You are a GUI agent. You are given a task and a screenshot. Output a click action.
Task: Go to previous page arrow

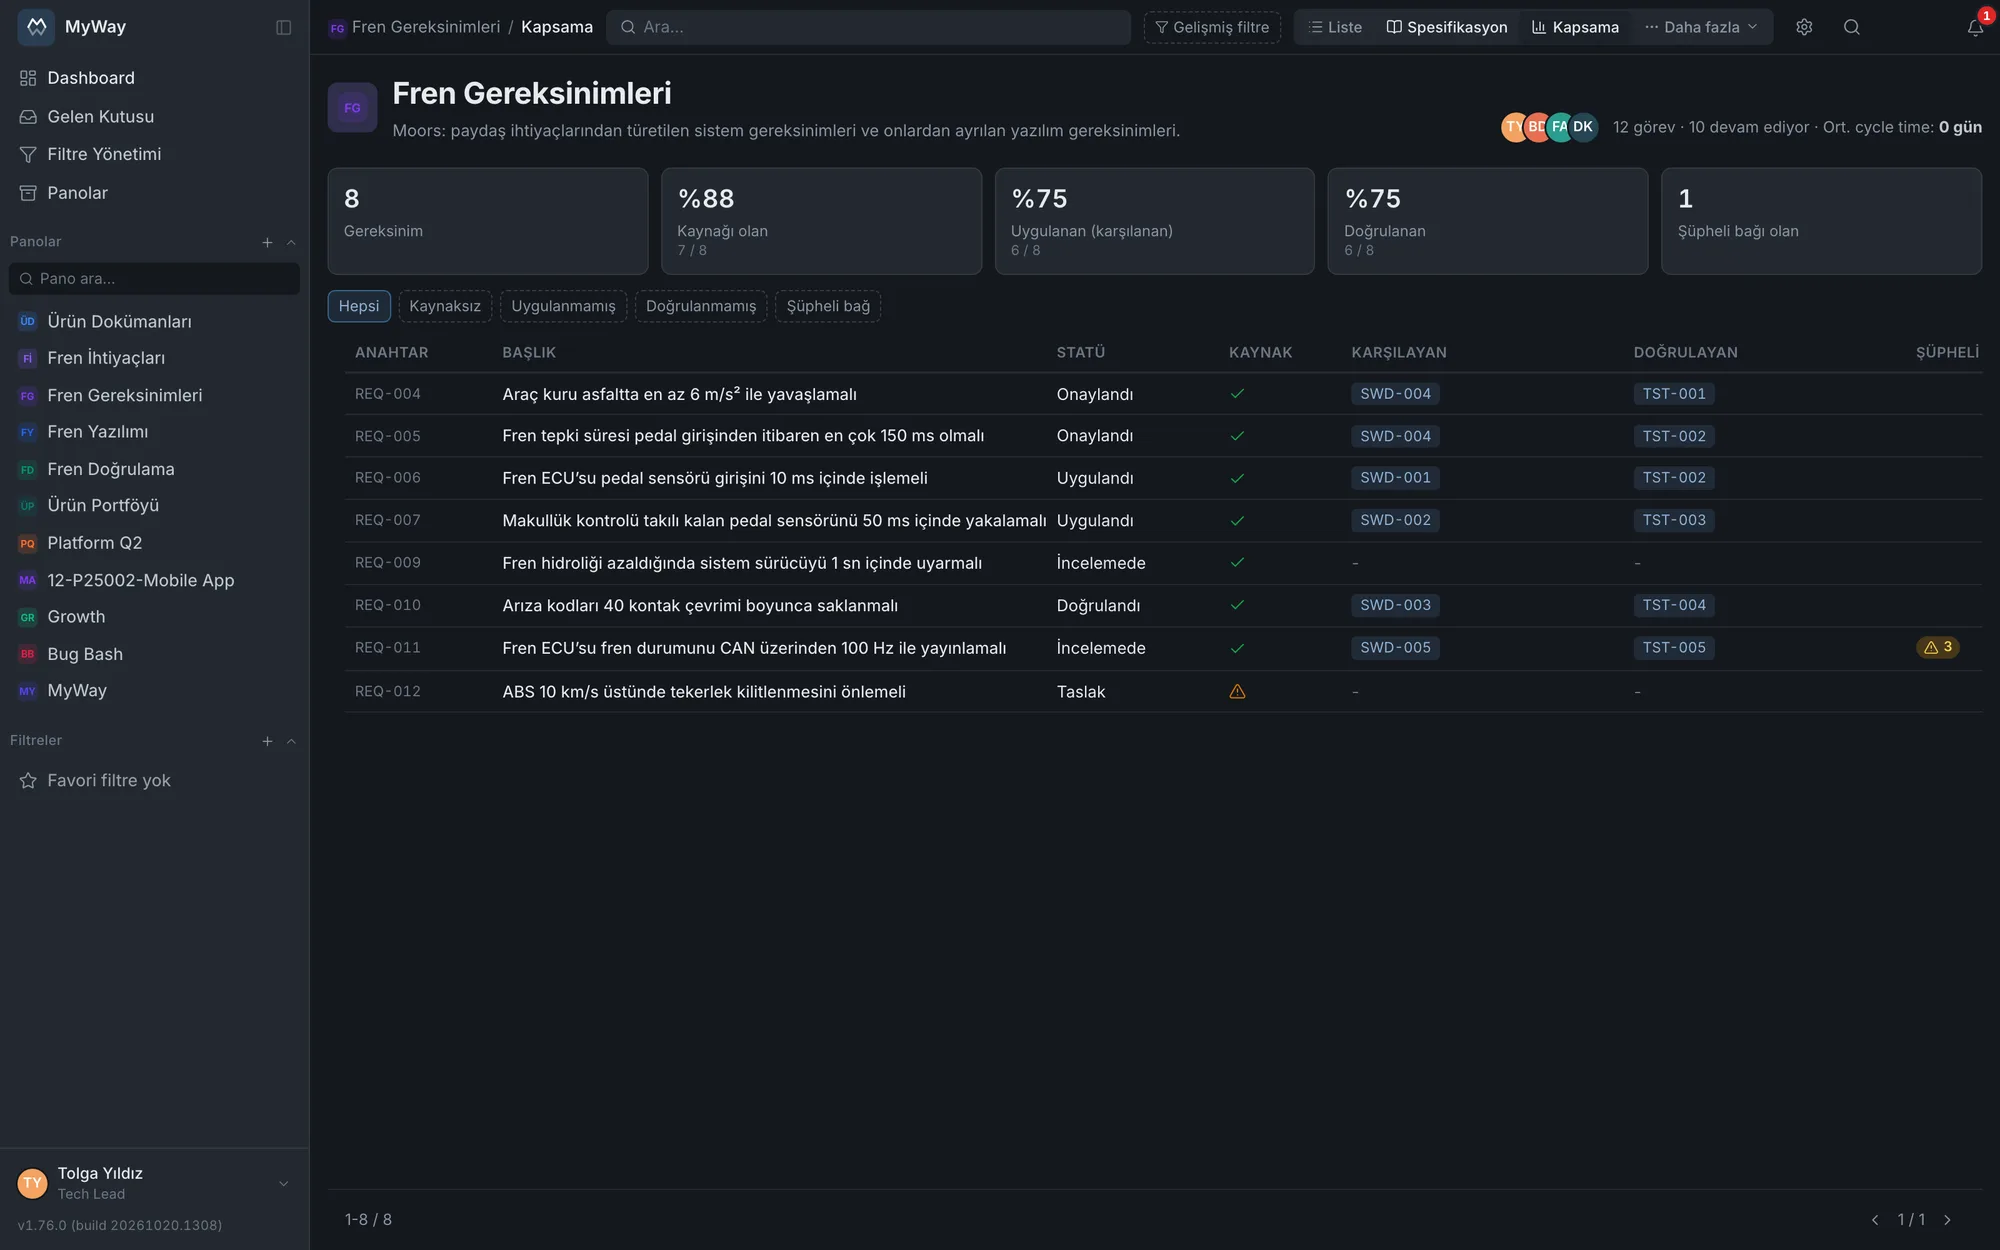[x=1875, y=1220]
